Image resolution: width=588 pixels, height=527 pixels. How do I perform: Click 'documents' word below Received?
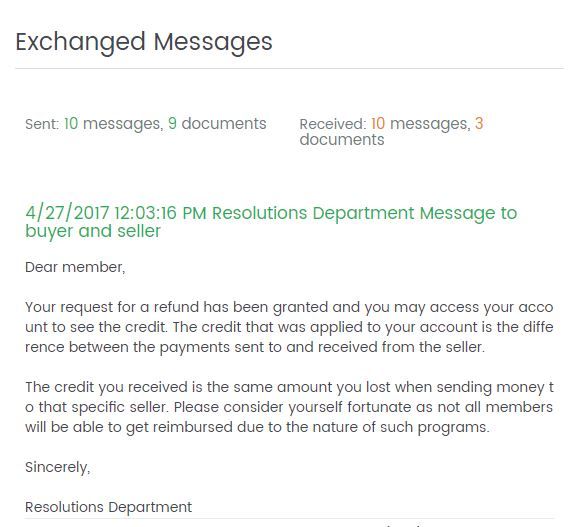342,140
